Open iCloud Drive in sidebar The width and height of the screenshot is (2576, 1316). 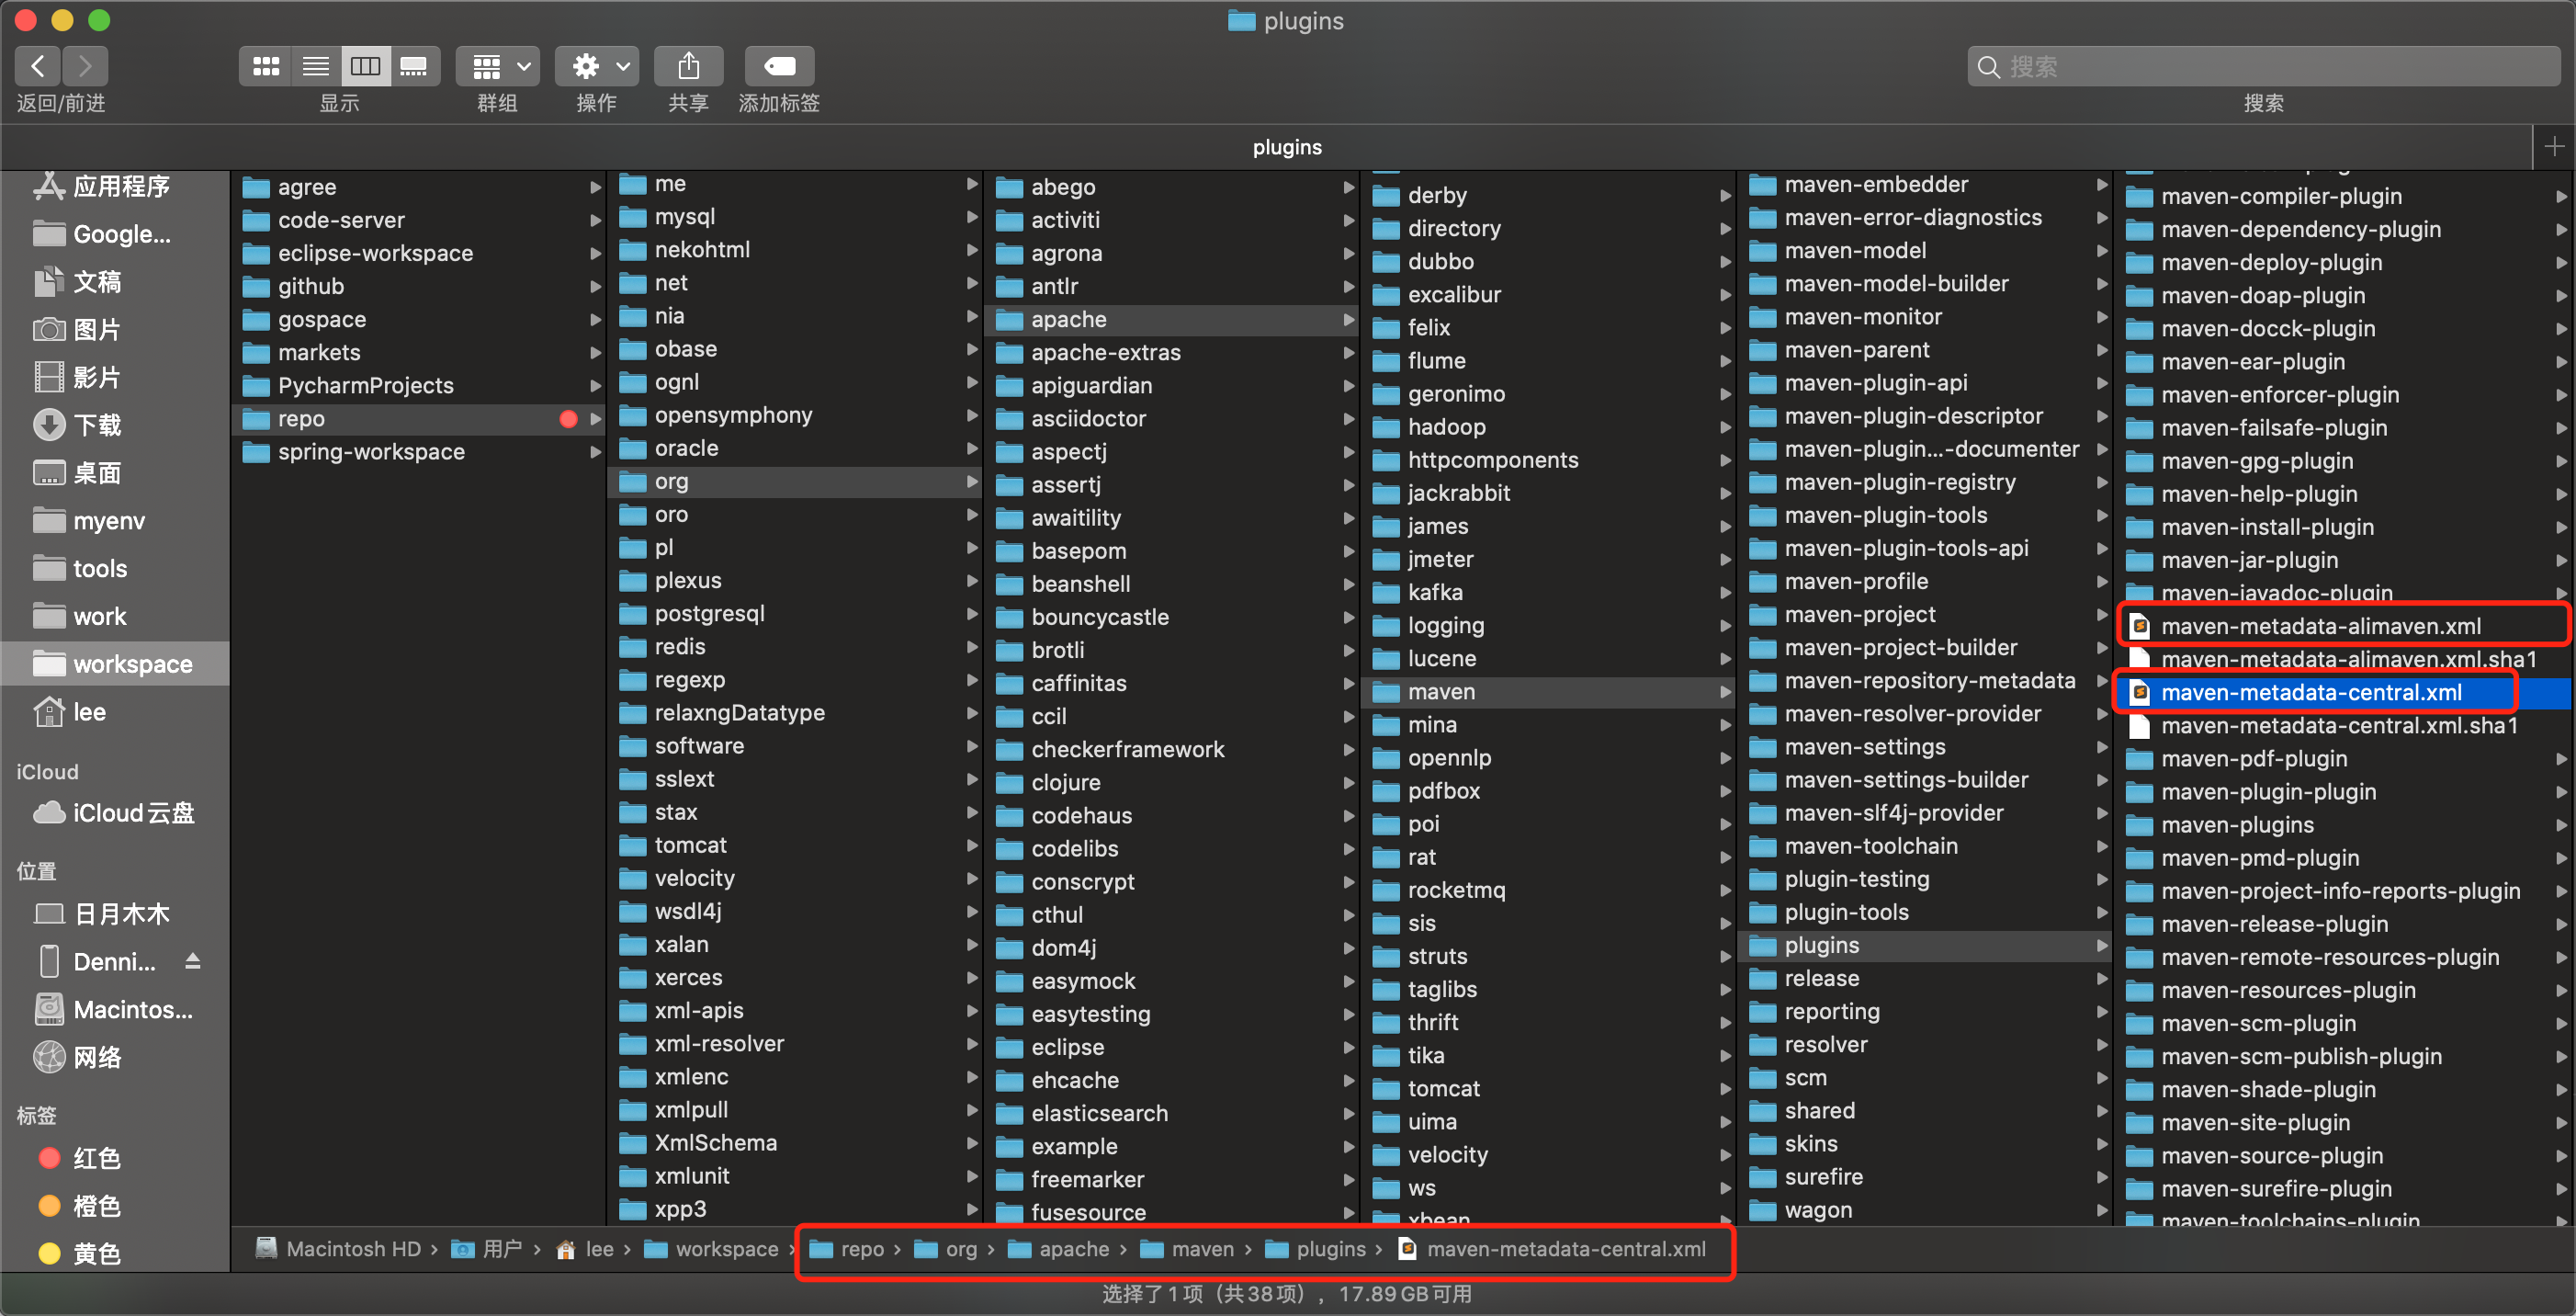pos(132,813)
